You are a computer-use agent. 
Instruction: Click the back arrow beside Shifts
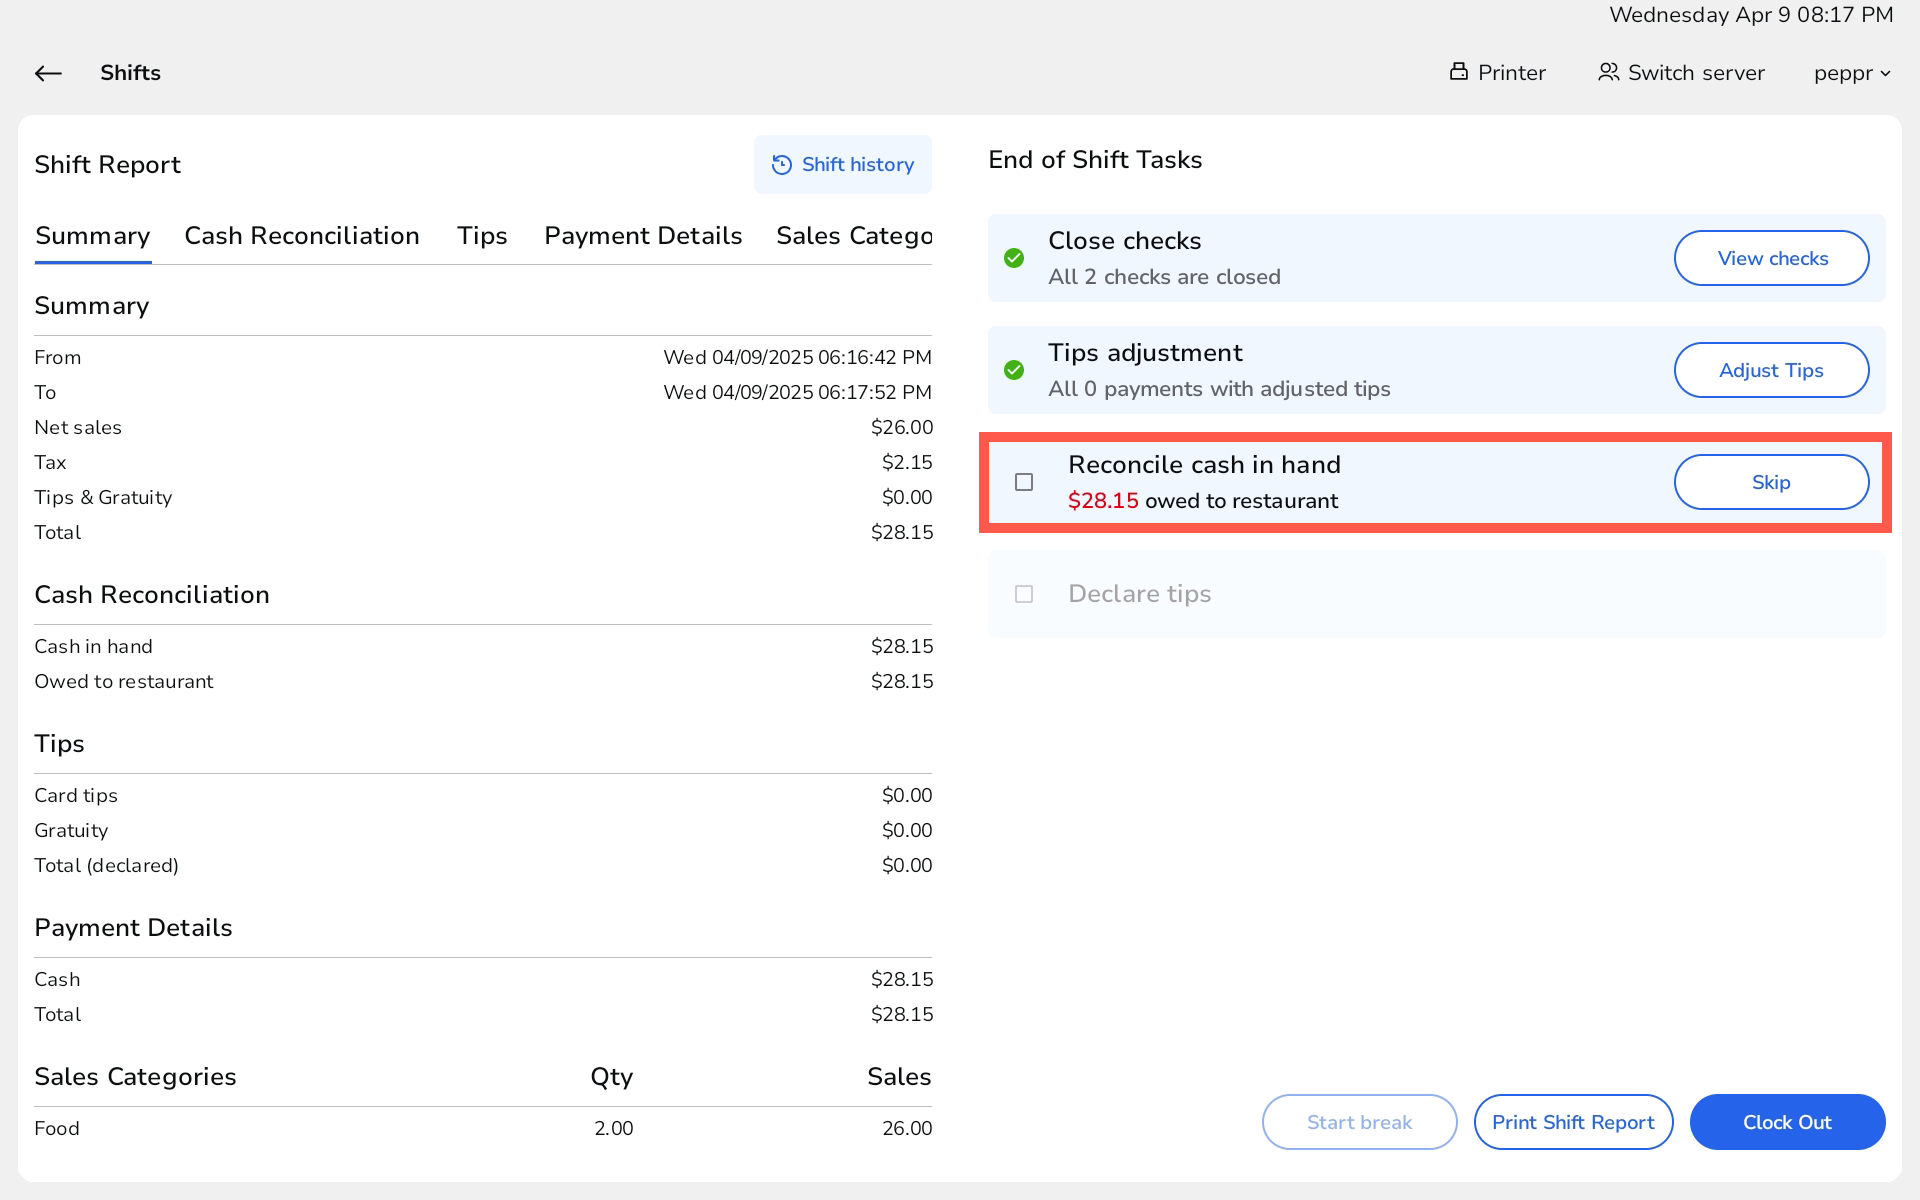47,73
